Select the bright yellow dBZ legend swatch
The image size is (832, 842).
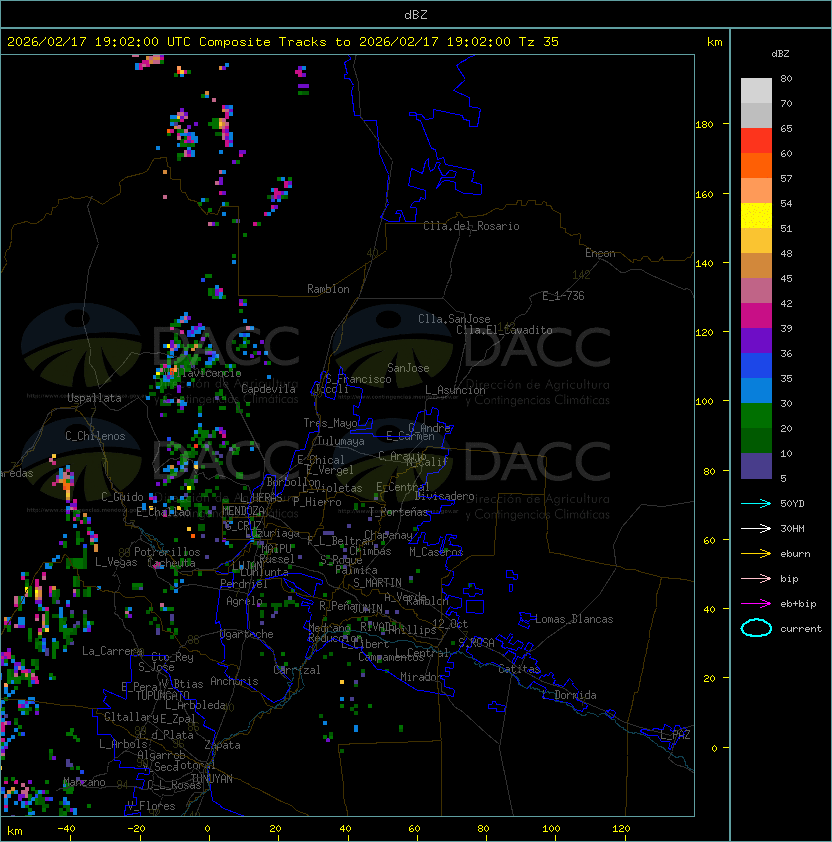click(x=756, y=216)
